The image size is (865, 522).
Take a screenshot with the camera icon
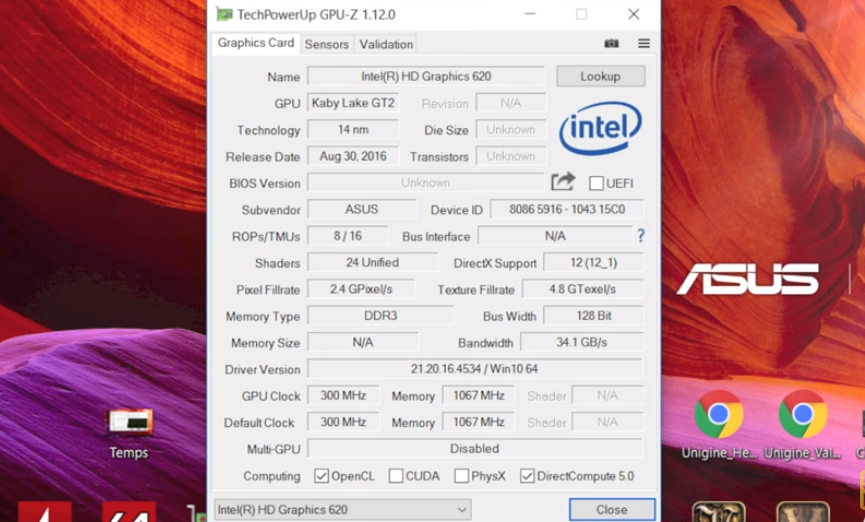(612, 44)
